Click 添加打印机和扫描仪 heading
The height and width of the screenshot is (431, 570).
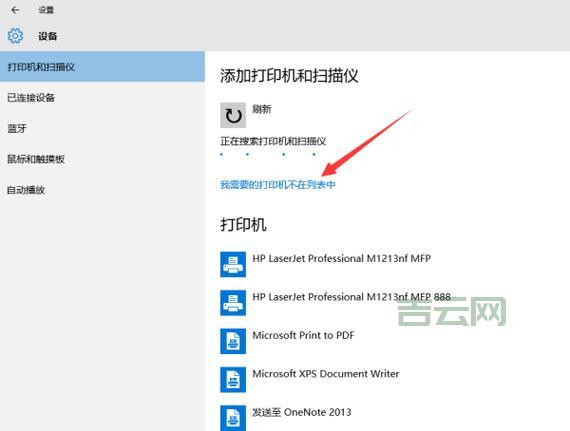289,76
